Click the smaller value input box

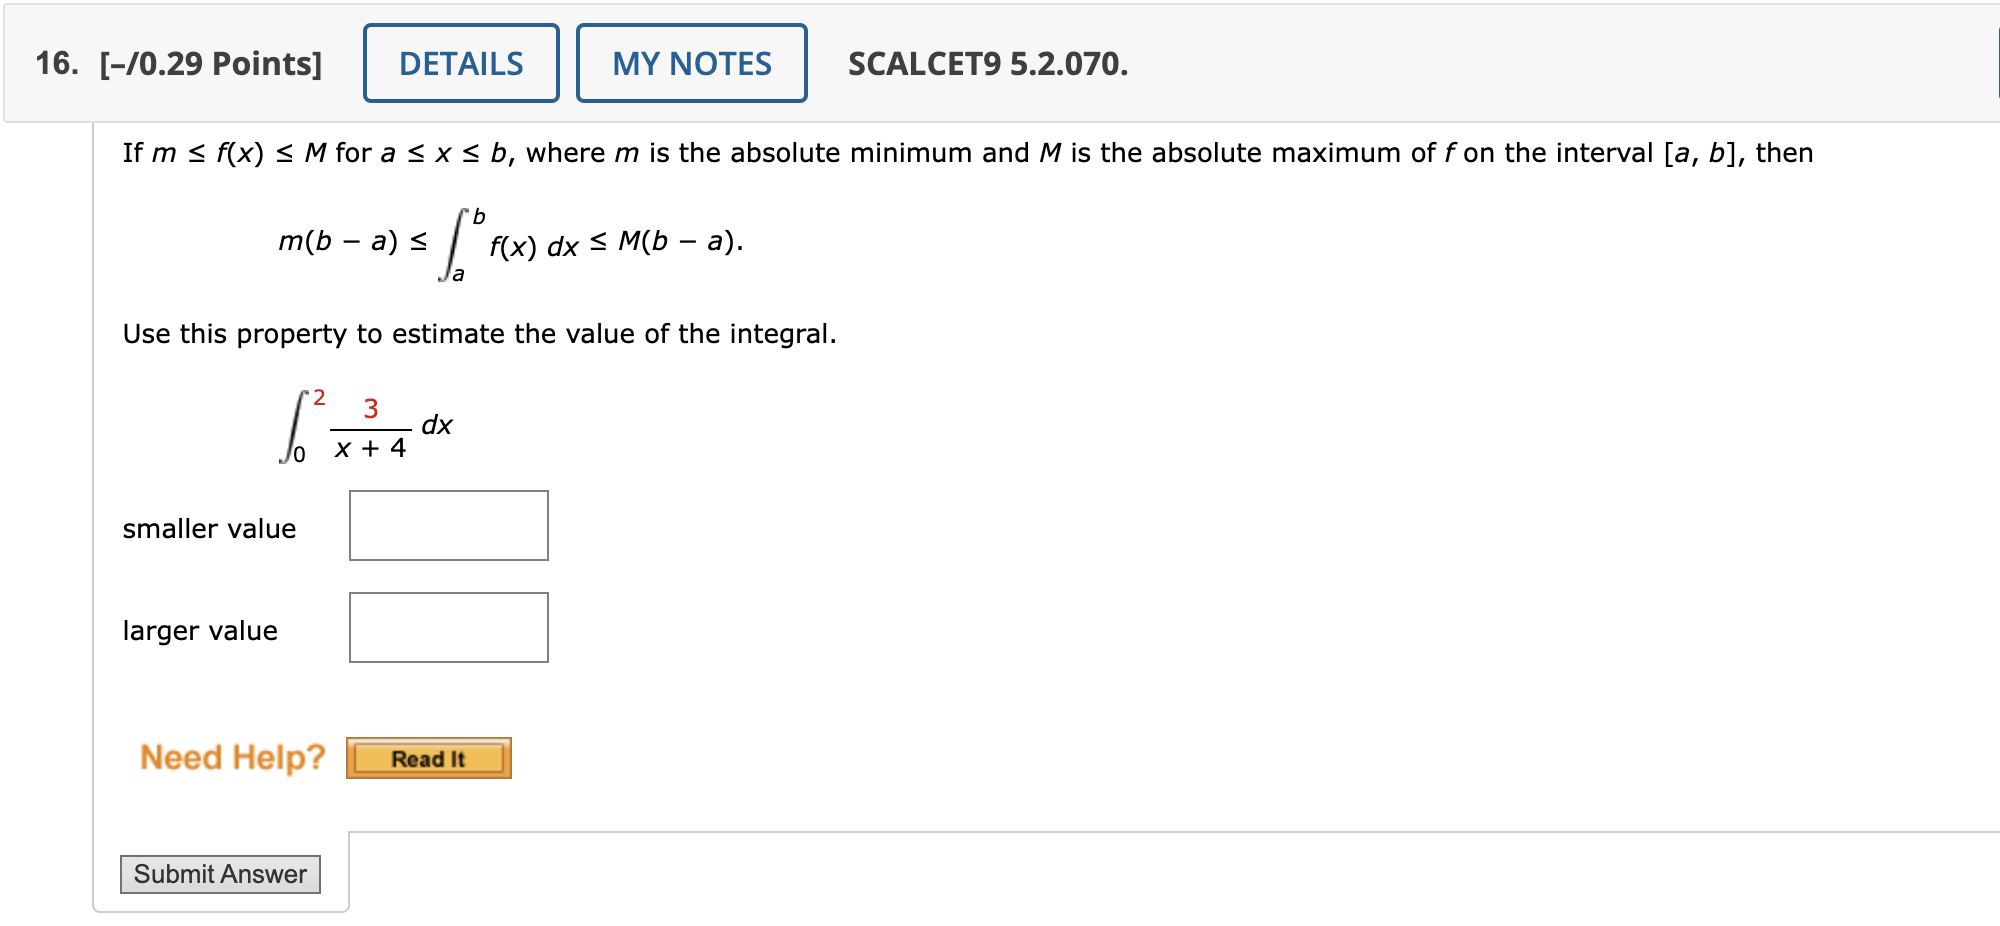point(447,525)
